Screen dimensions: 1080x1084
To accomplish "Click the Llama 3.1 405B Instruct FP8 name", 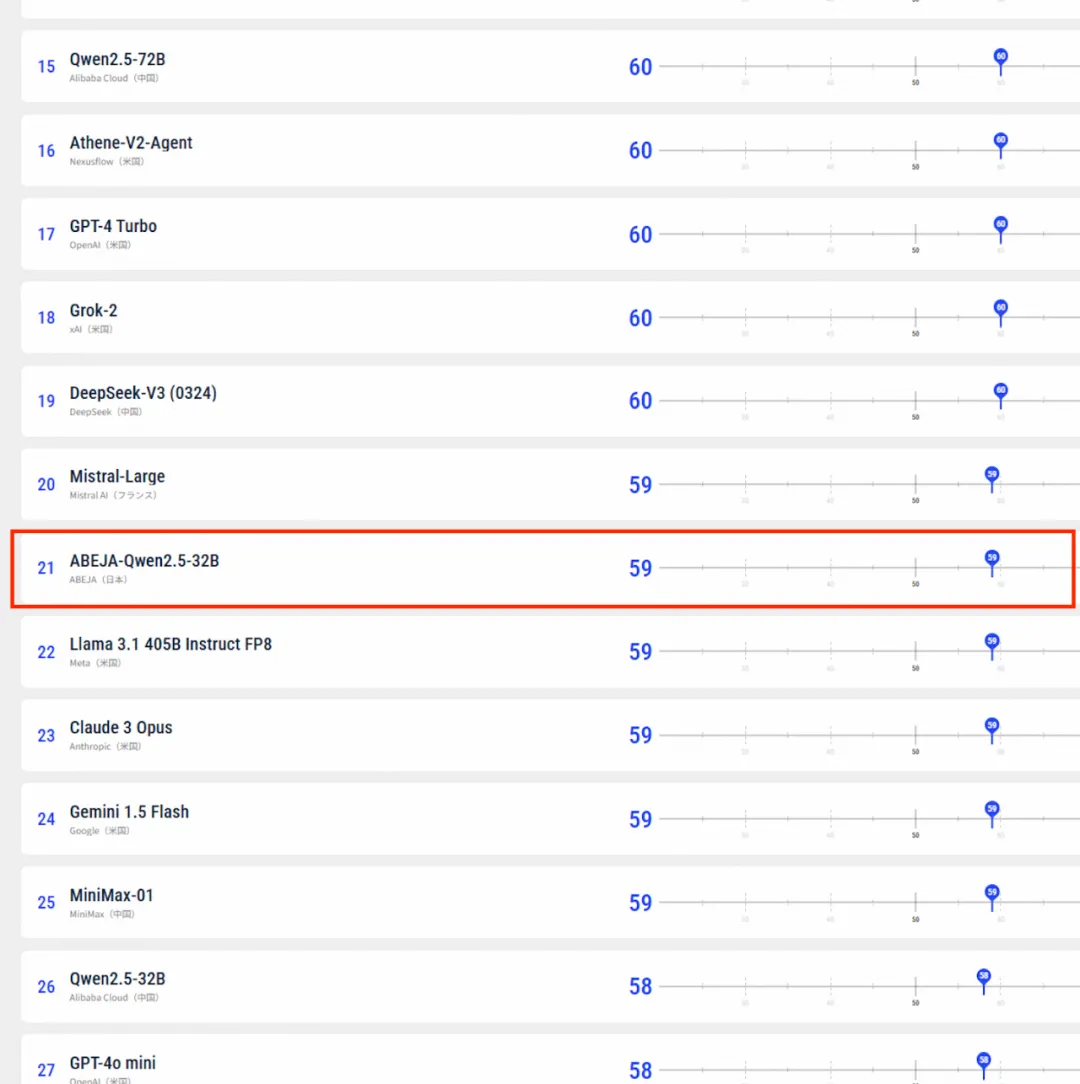I will (x=170, y=644).
